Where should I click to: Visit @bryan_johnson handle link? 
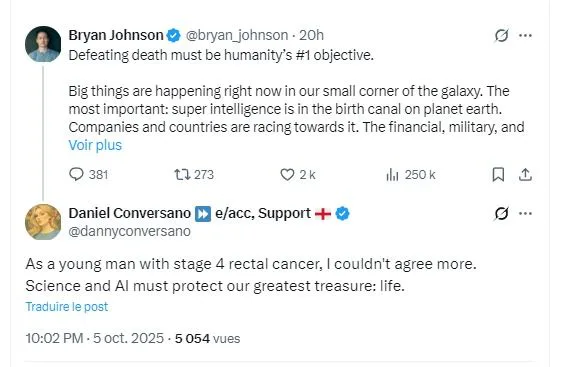click(237, 36)
